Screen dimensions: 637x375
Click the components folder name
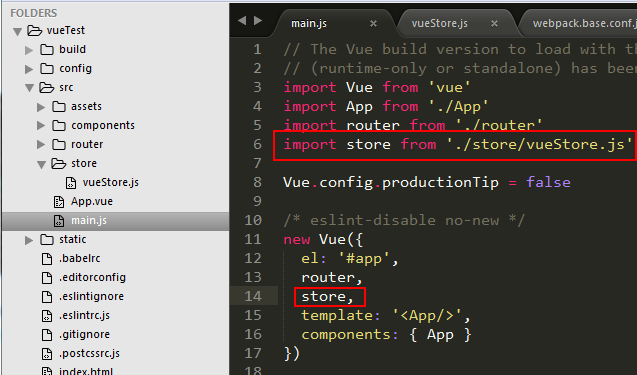pos(103,126)
